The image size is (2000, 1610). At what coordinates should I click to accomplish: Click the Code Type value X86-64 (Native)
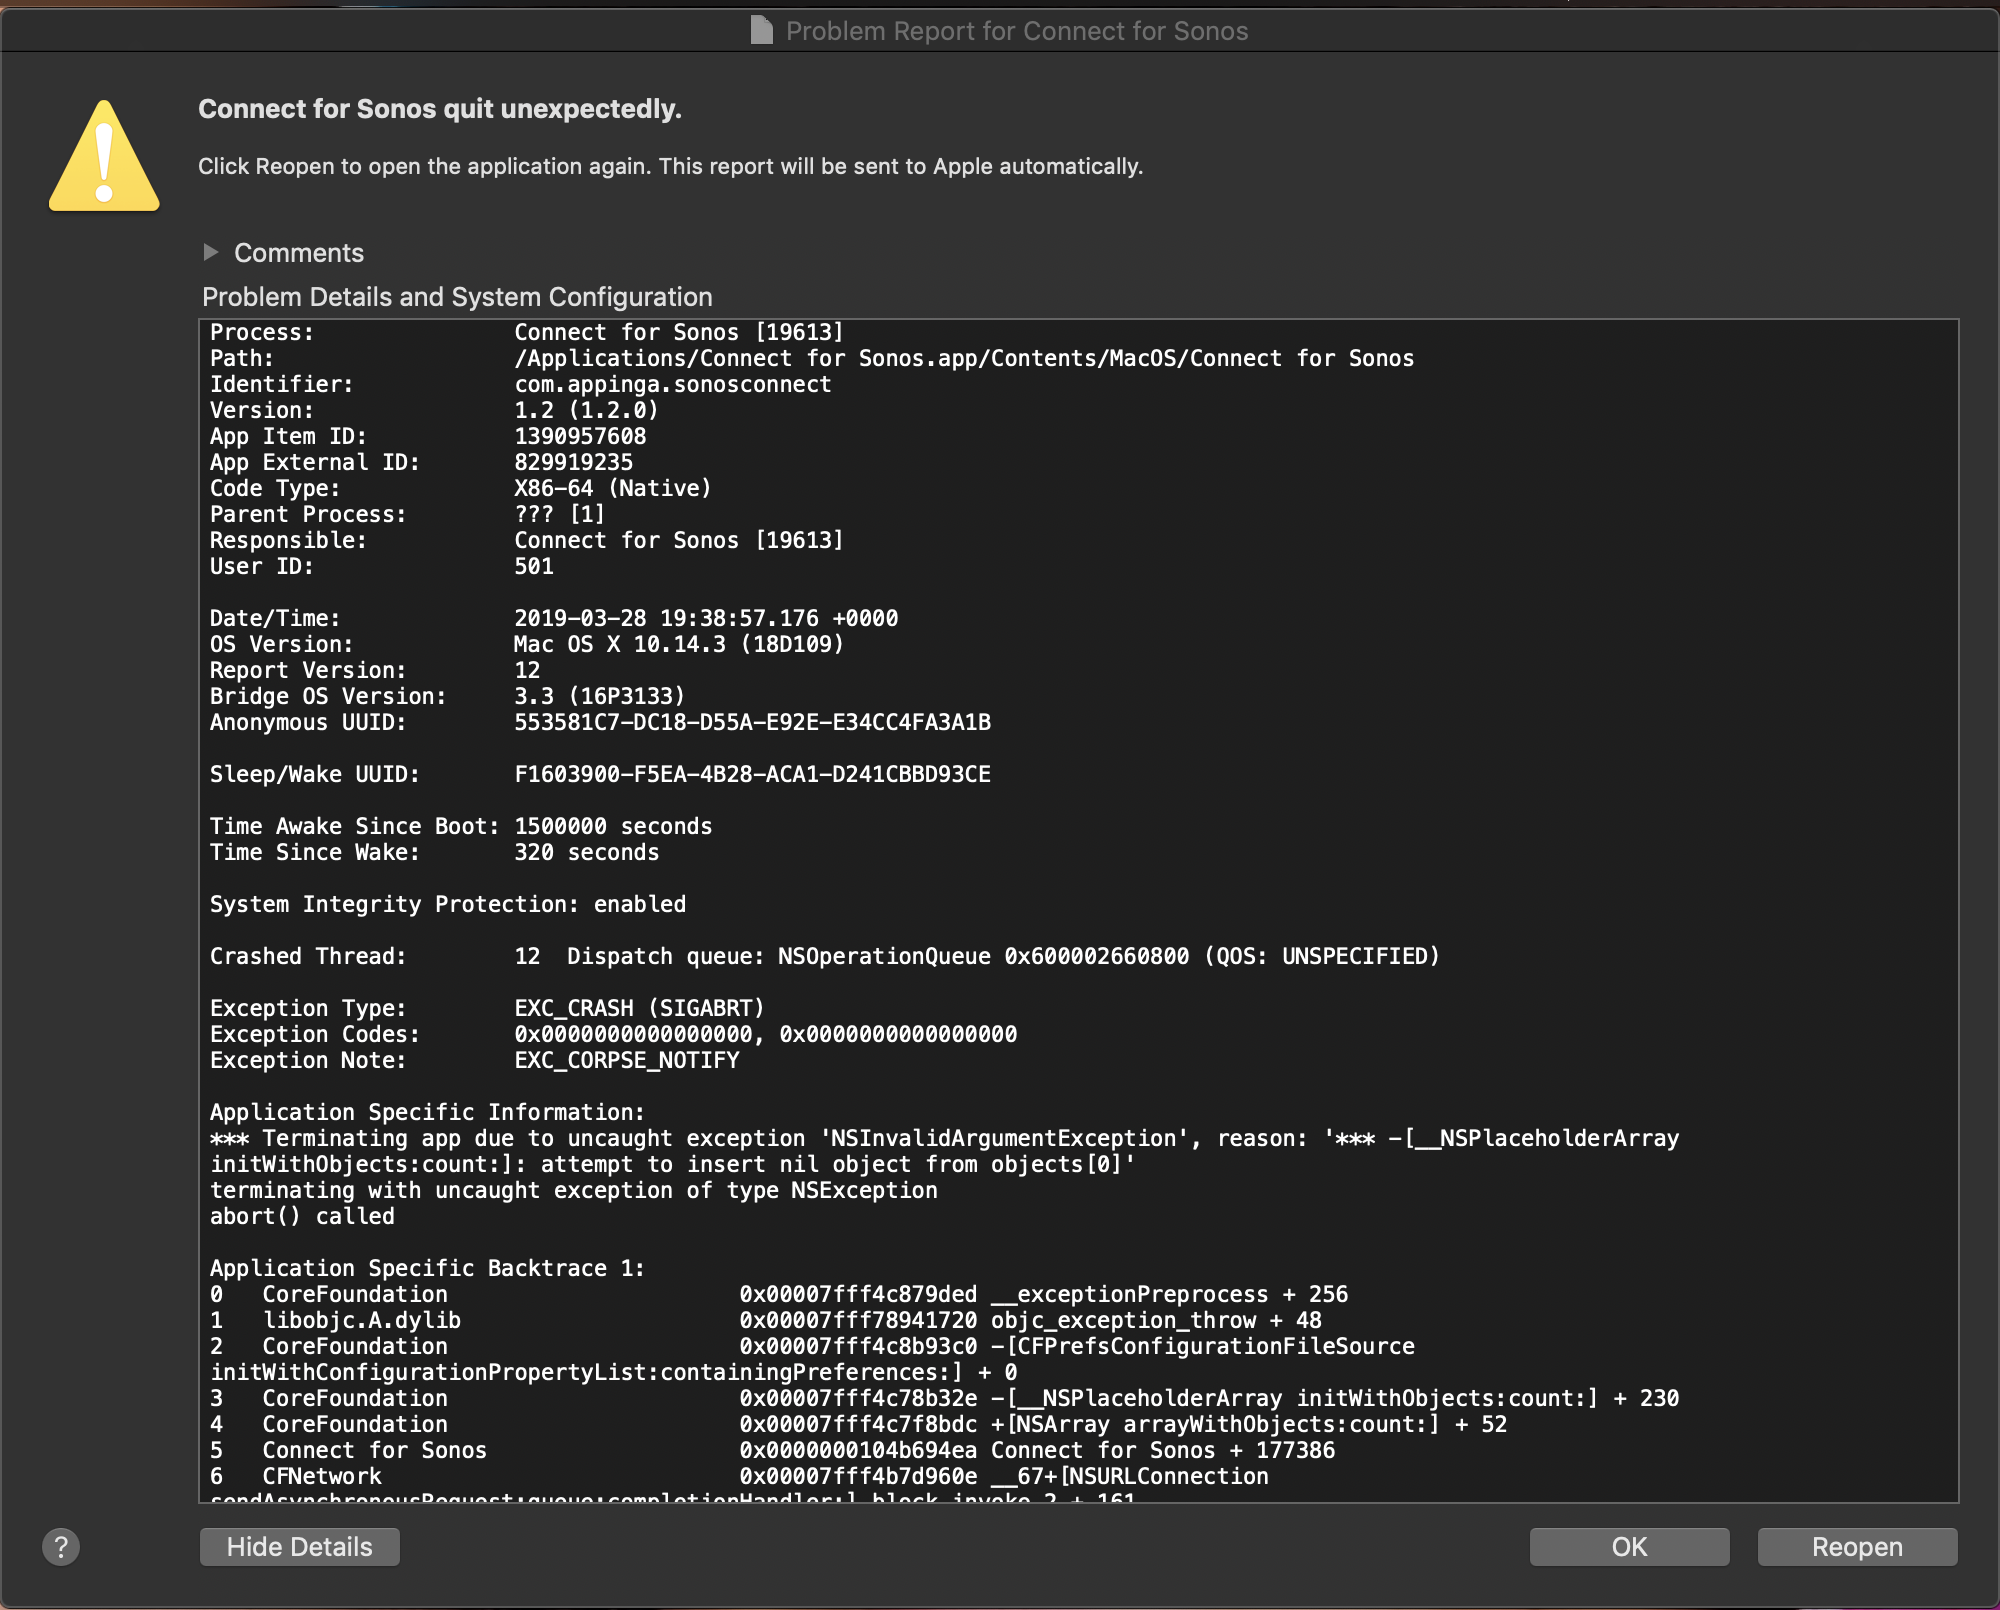tap(613, 488)
